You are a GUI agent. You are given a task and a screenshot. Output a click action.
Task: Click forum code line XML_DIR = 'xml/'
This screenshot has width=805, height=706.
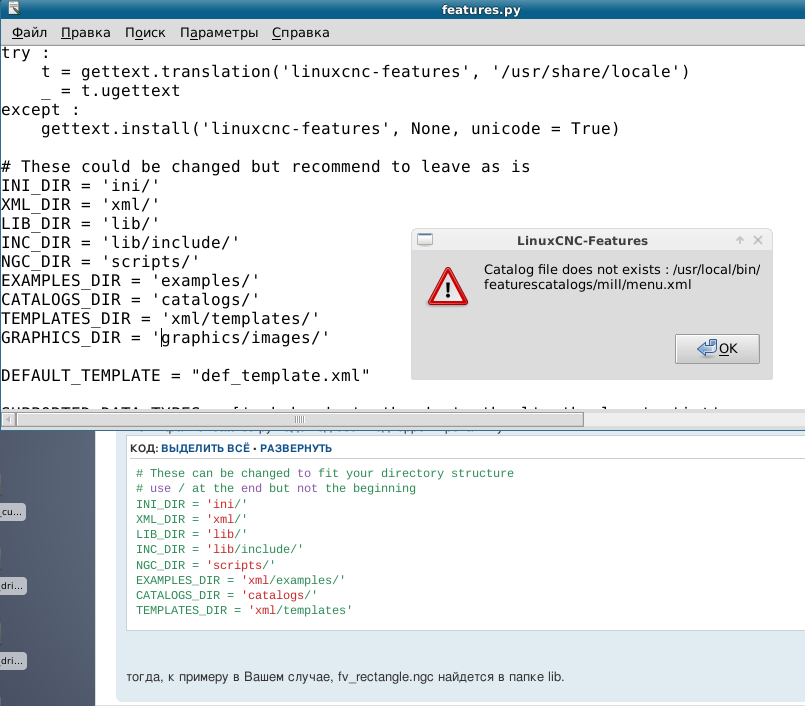point(191,520)
